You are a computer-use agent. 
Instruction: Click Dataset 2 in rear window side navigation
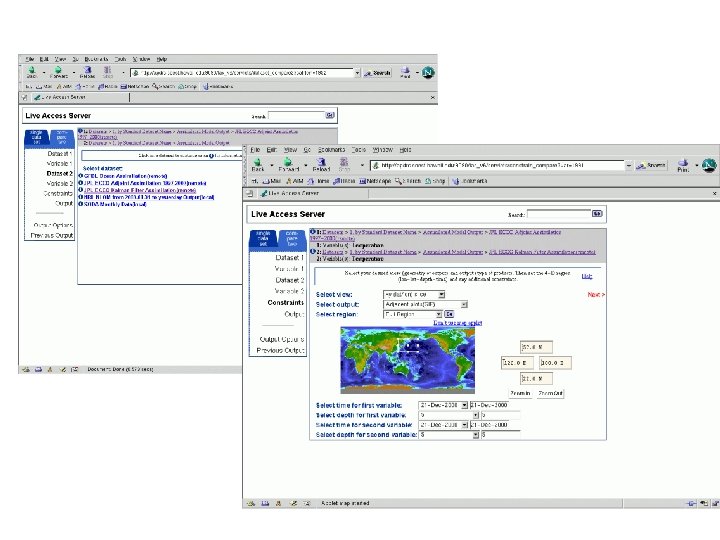point(59,174)
